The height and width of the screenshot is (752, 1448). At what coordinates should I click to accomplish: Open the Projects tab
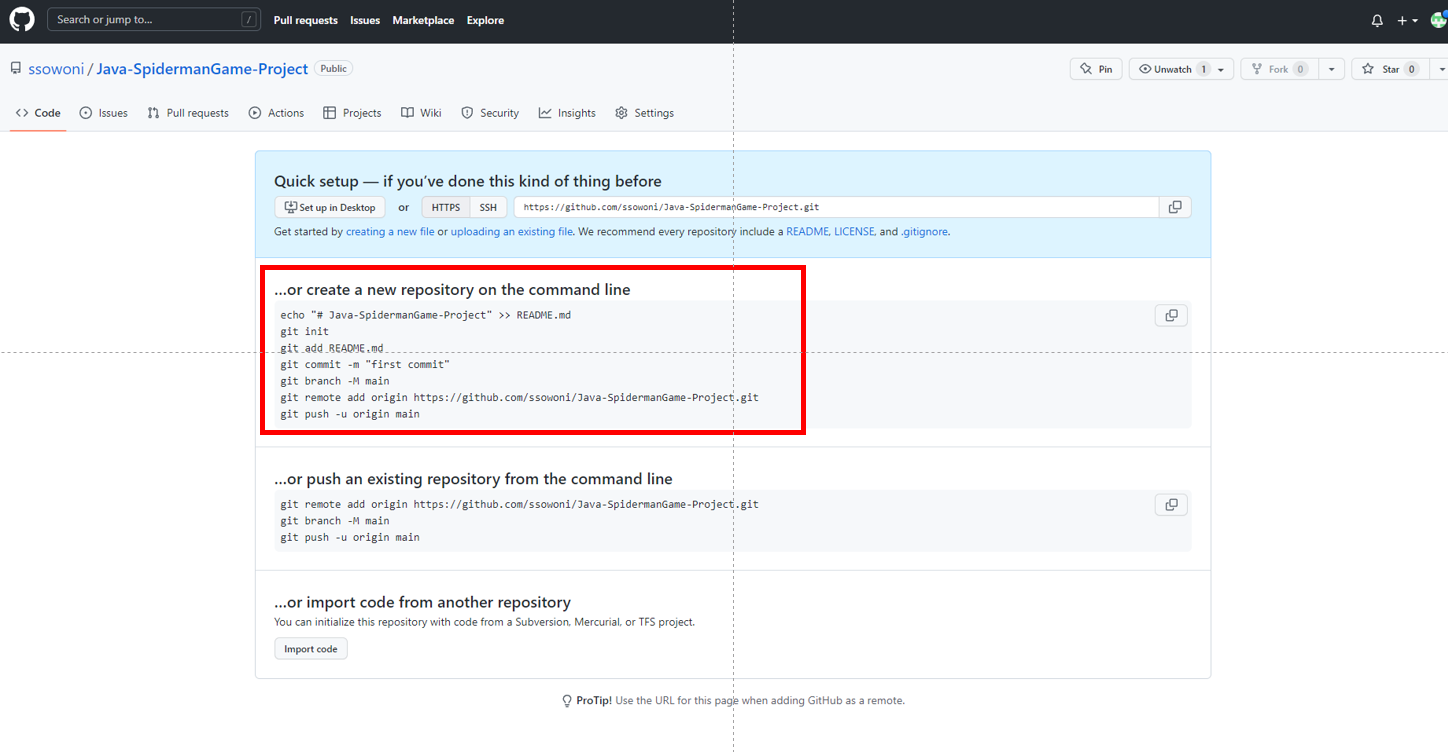click(x=352, y=113)
